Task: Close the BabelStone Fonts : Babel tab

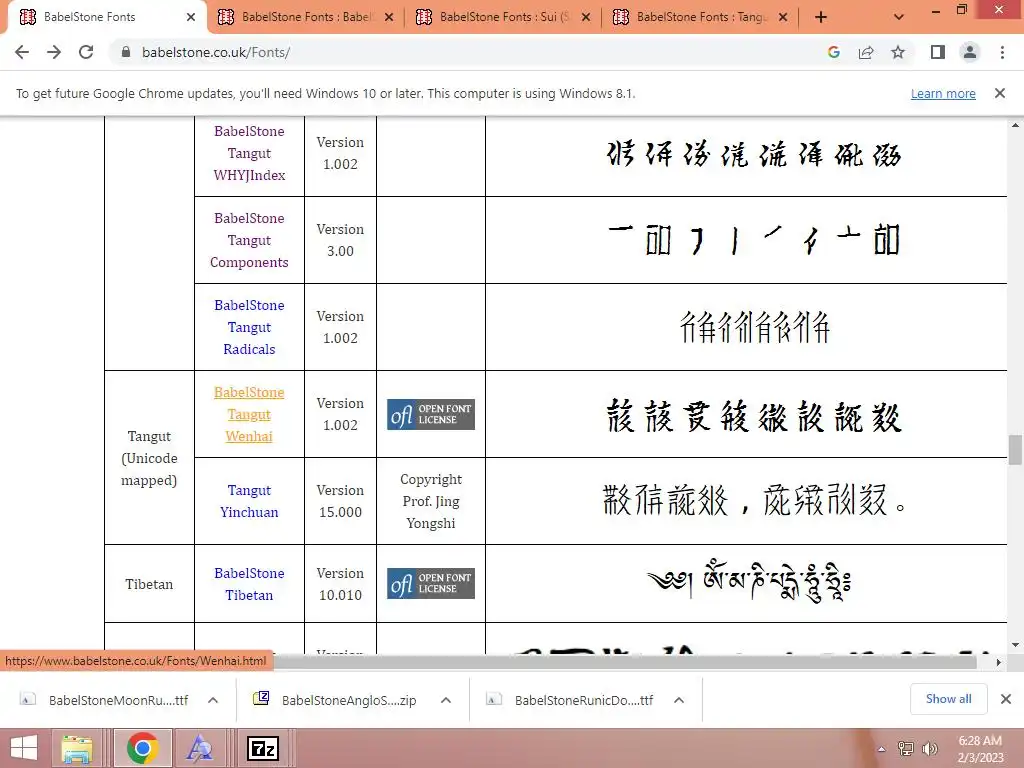Action: point(389,18)
